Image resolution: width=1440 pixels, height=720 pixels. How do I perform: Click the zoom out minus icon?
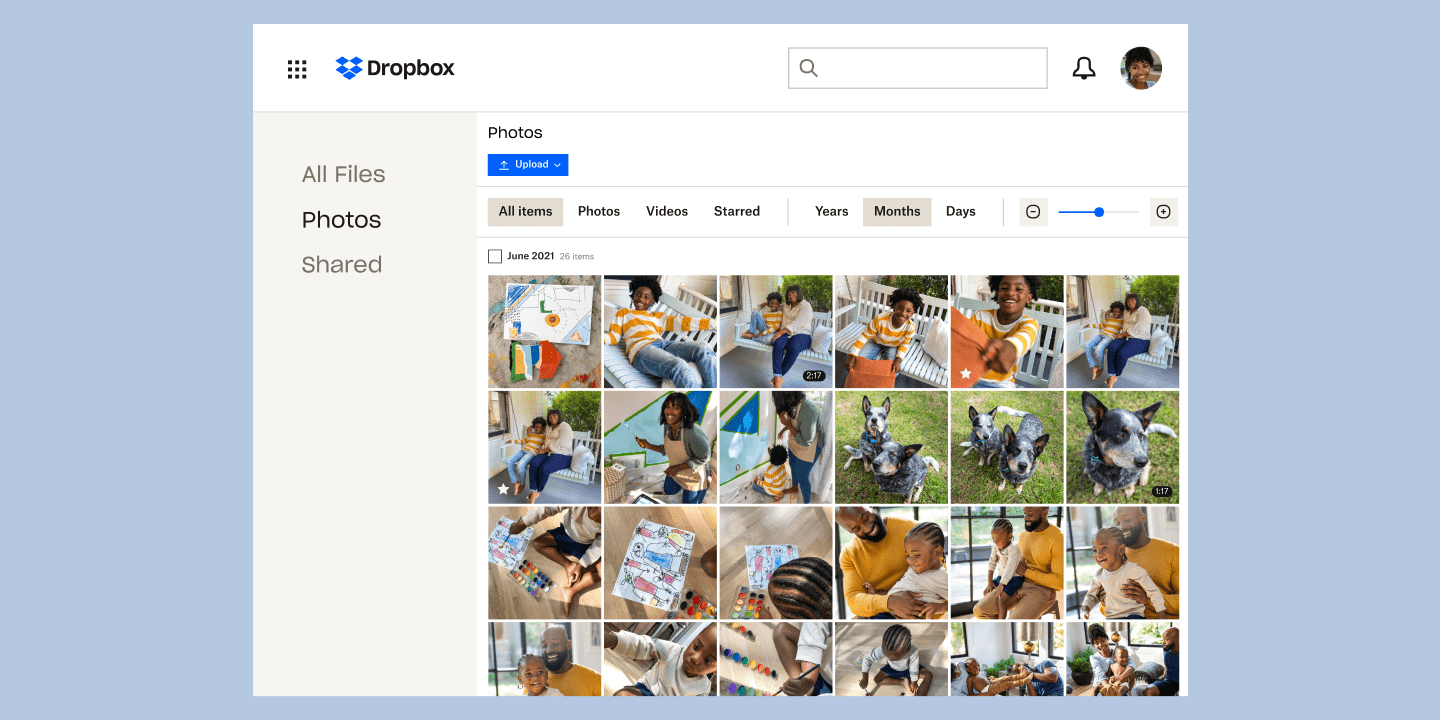(x=1033, y=211)
